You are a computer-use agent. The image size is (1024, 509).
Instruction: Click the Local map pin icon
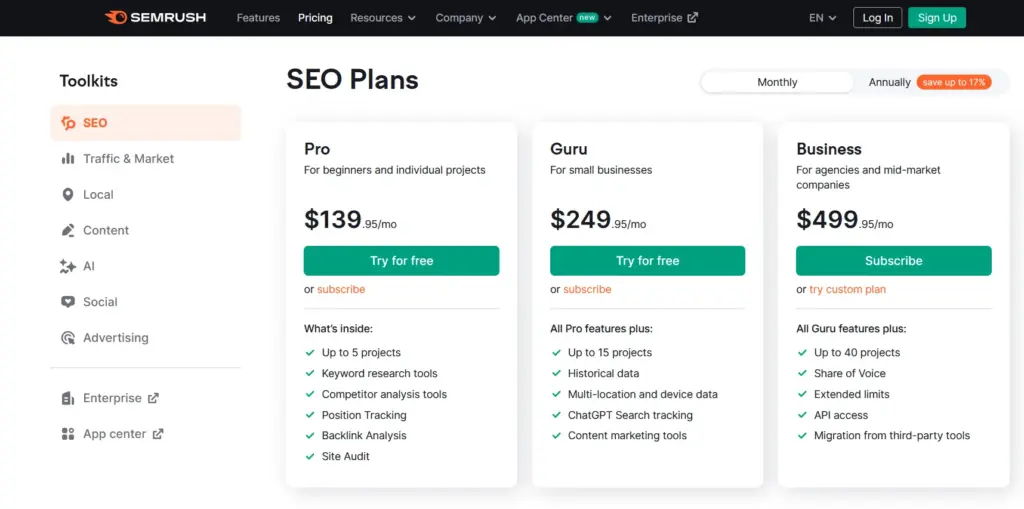click(68, 195)
